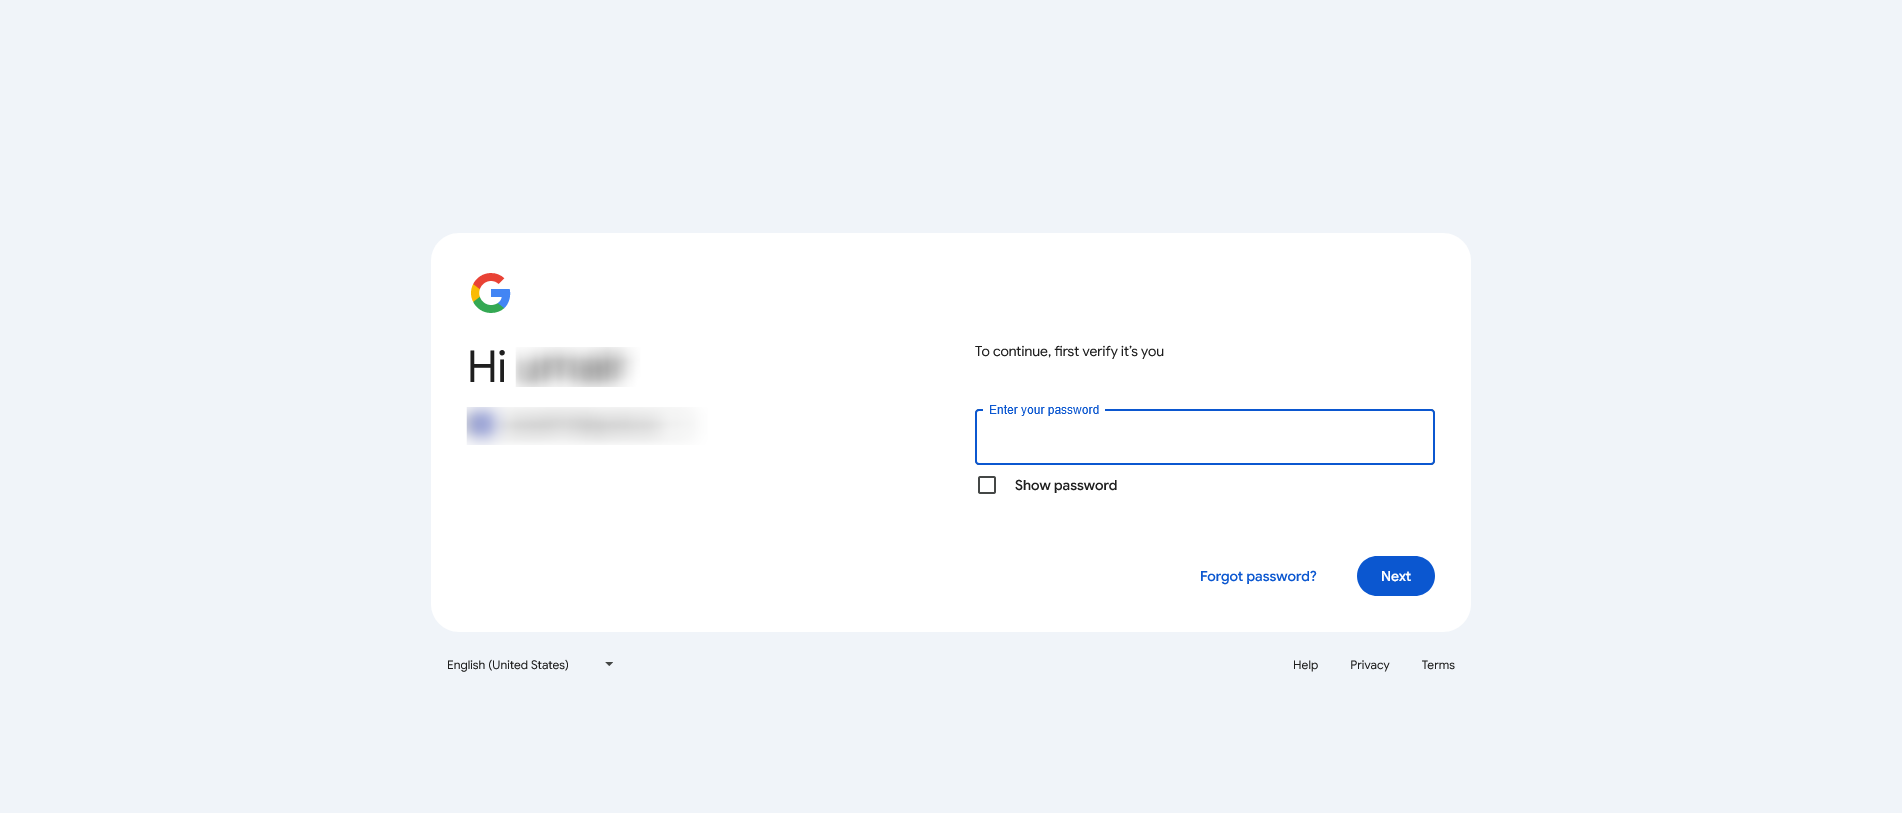Click the blurred name beside Hi

tap(573, 367)
